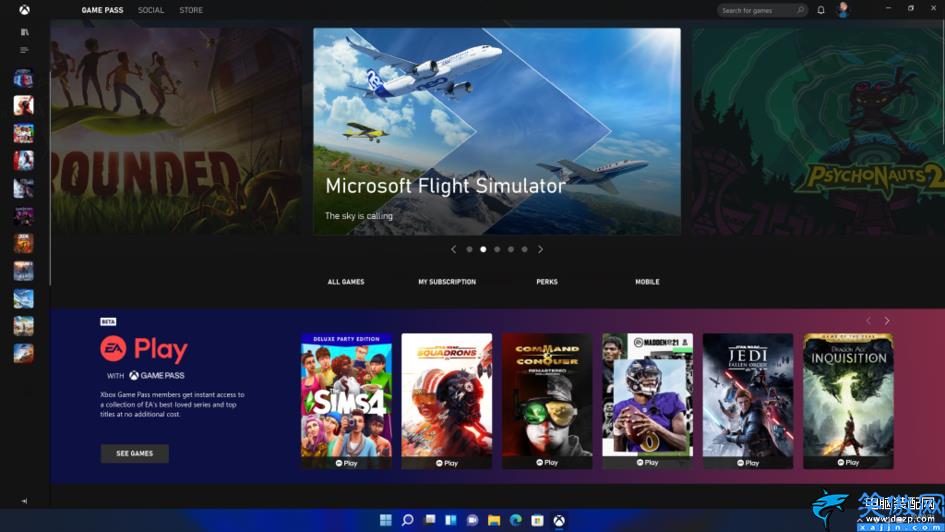Open the MY SUBSCRIPTION section
This screenshot has width=945, height=532.
(x=447, y=282)
